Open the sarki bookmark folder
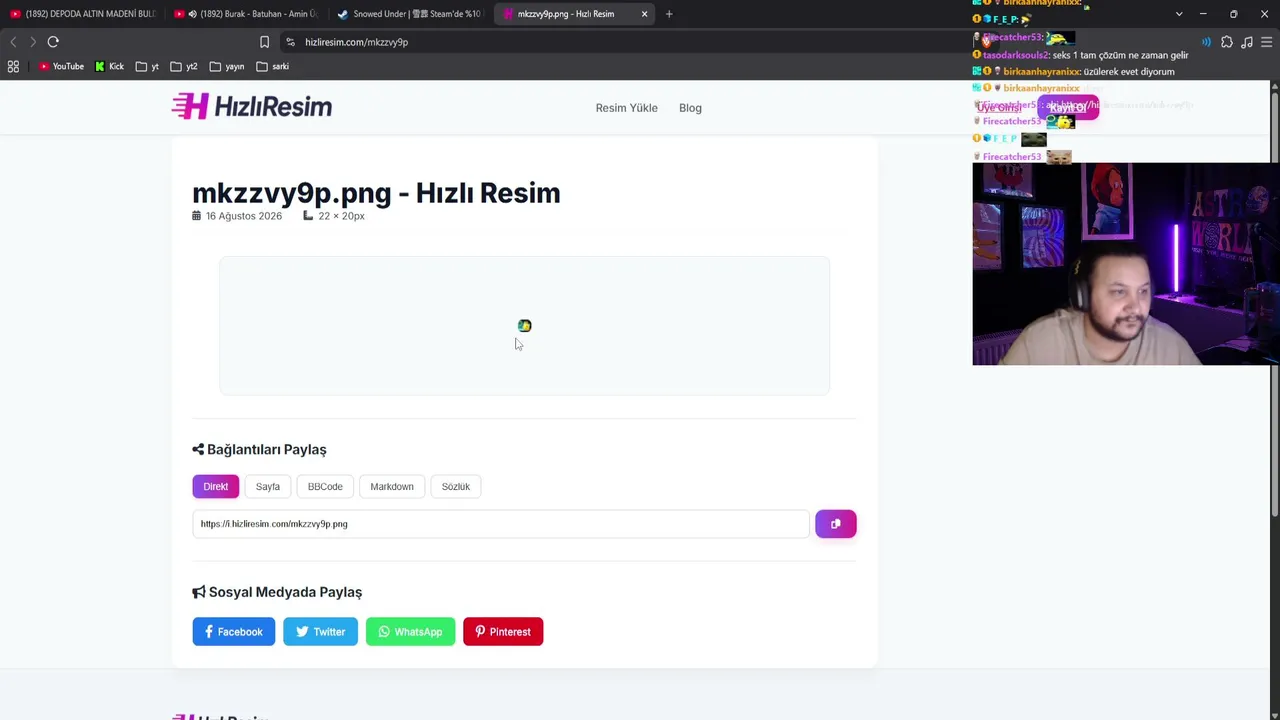The height and width of the screenshot is (720, 1280). point(272,66)
